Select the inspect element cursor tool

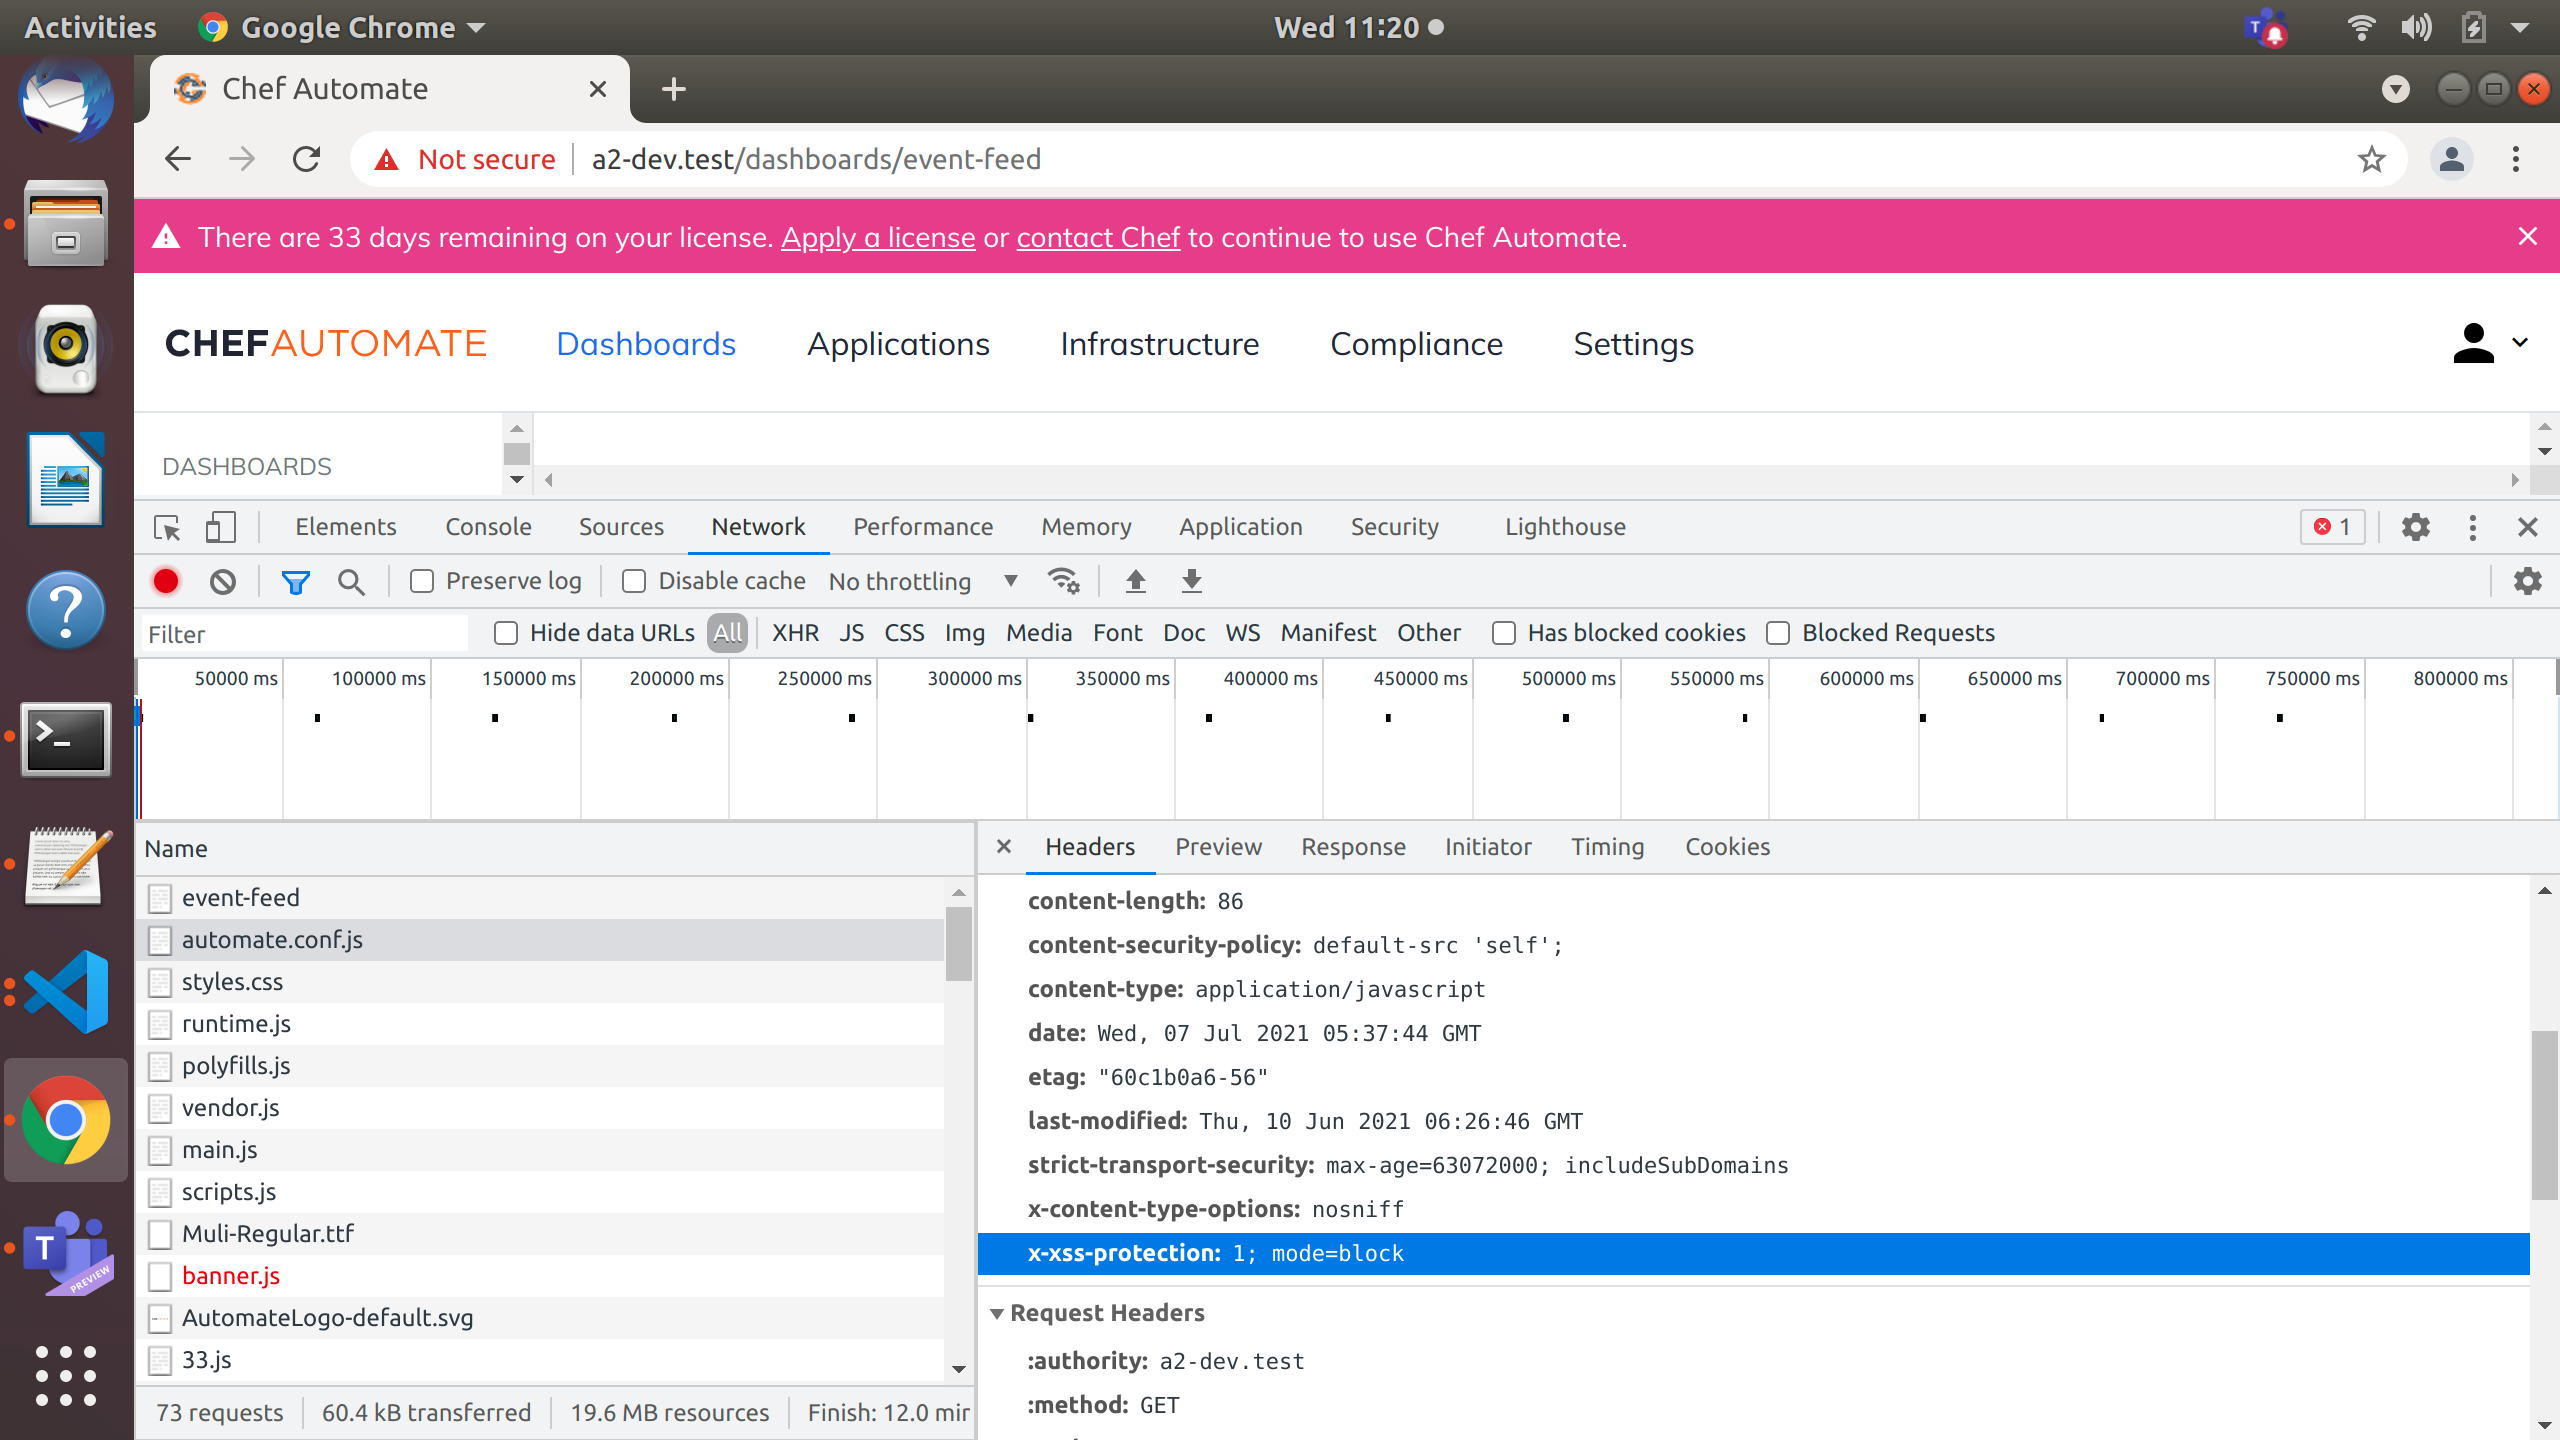coord(165,527)
